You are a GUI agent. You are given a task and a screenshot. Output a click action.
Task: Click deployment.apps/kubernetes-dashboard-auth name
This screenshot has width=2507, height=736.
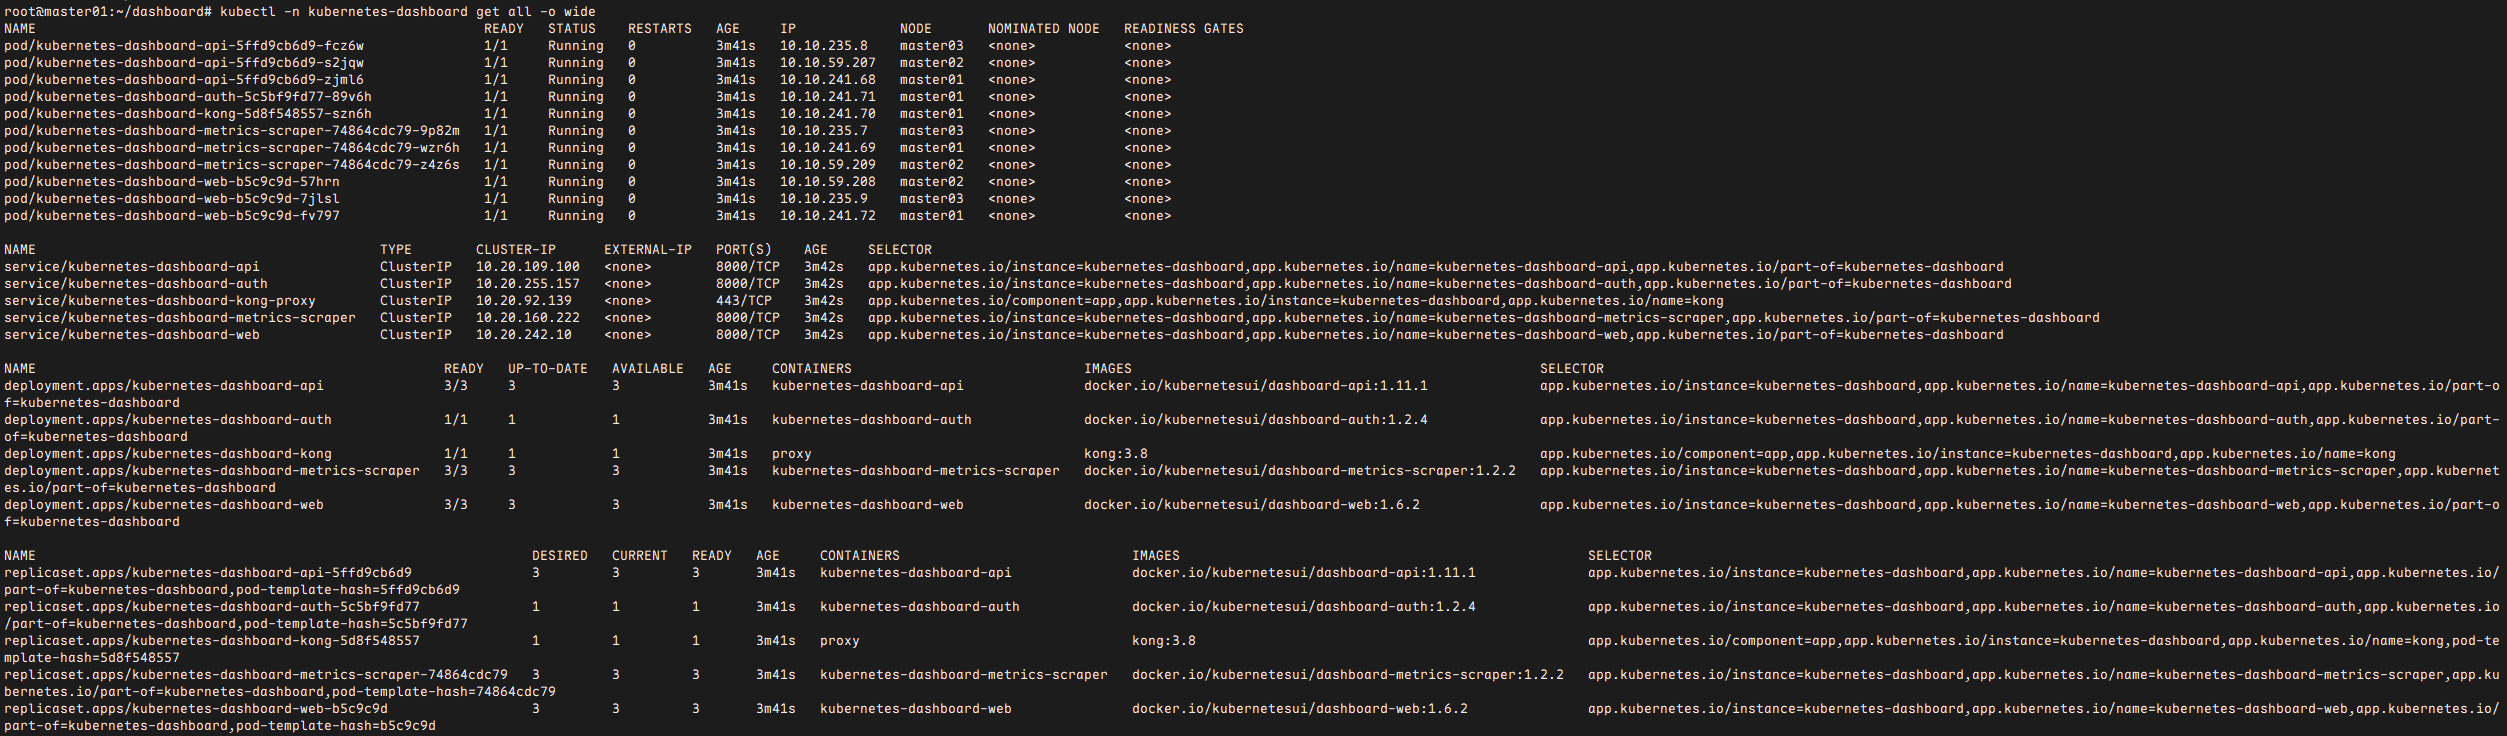[168, 420]
